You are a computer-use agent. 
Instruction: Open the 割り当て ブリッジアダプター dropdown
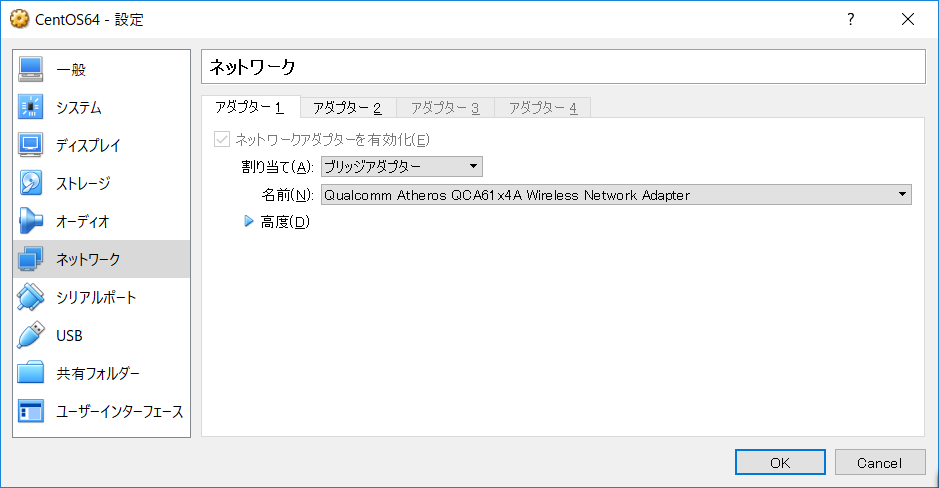[402, 166]
